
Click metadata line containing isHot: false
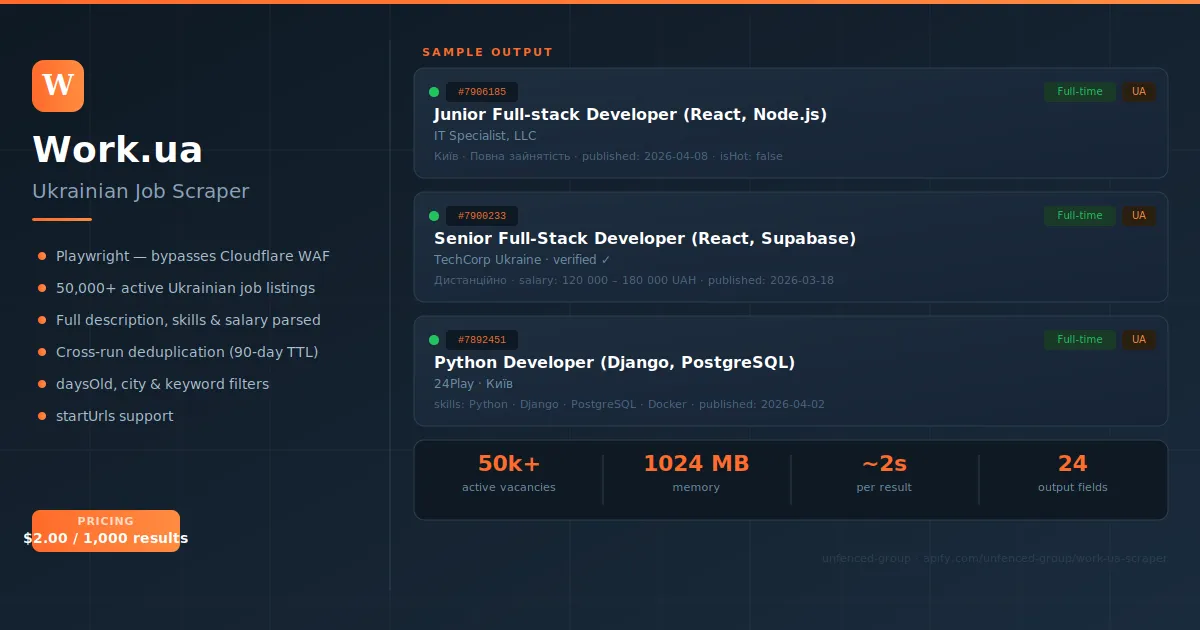point(608,157)
